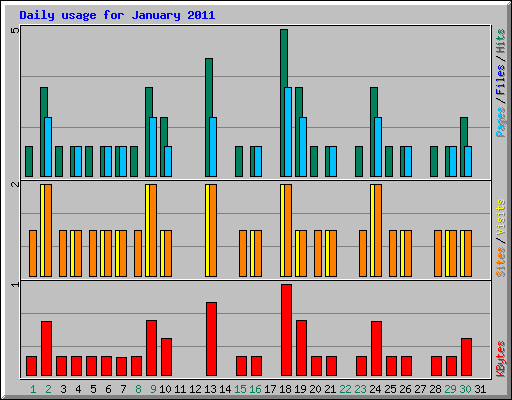Select the day "13" label on the x-axis

coord(210,389)
